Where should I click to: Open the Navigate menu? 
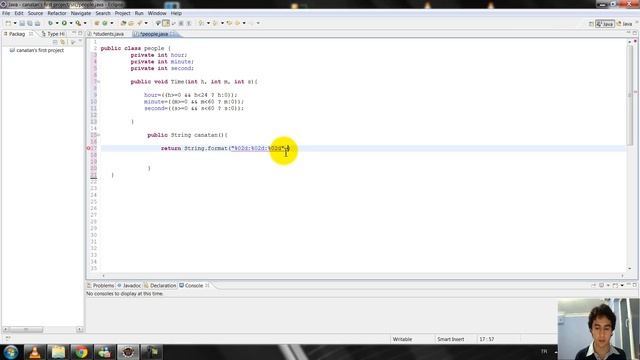tap(81, 13)
